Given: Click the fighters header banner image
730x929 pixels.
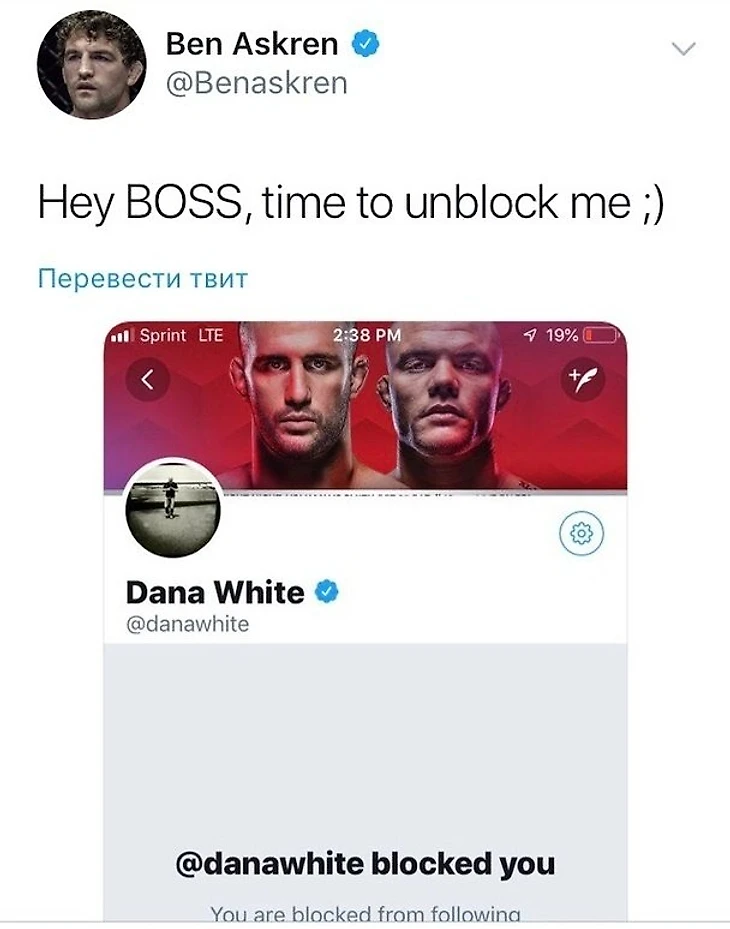Looking at the screenshot, I should click(x=365, y=406).
